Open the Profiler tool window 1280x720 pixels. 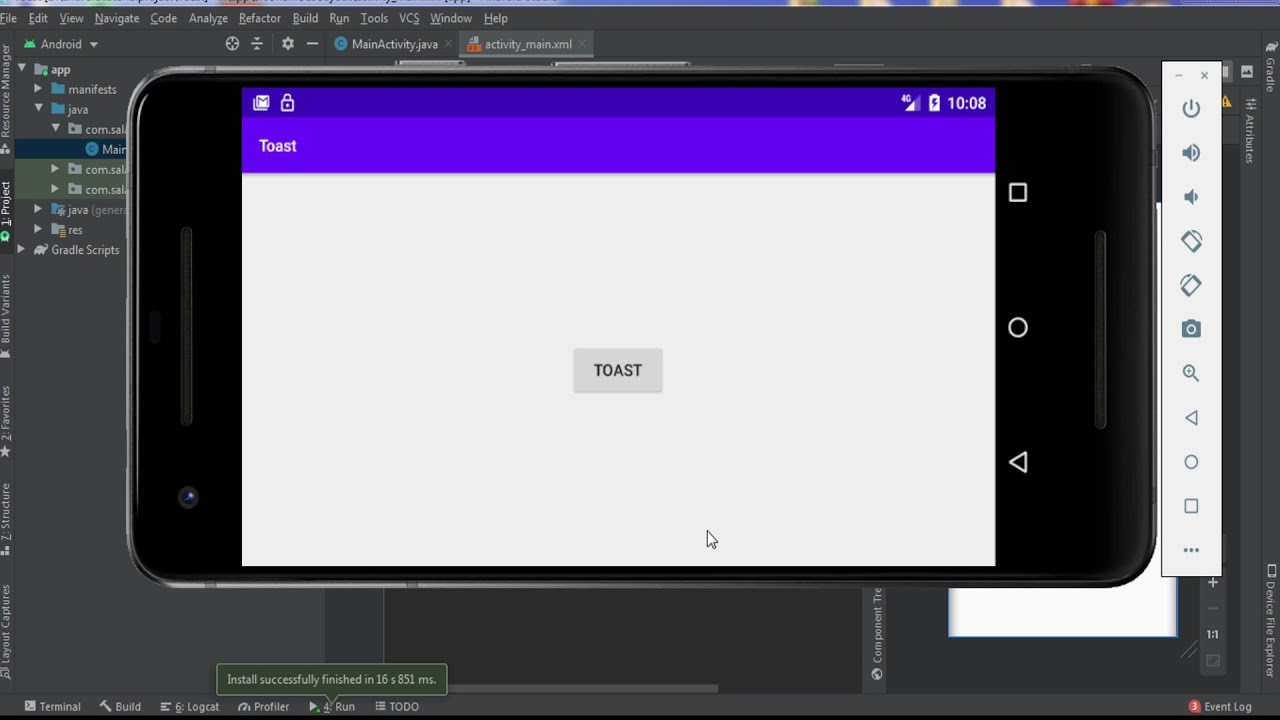click(263, 706)
